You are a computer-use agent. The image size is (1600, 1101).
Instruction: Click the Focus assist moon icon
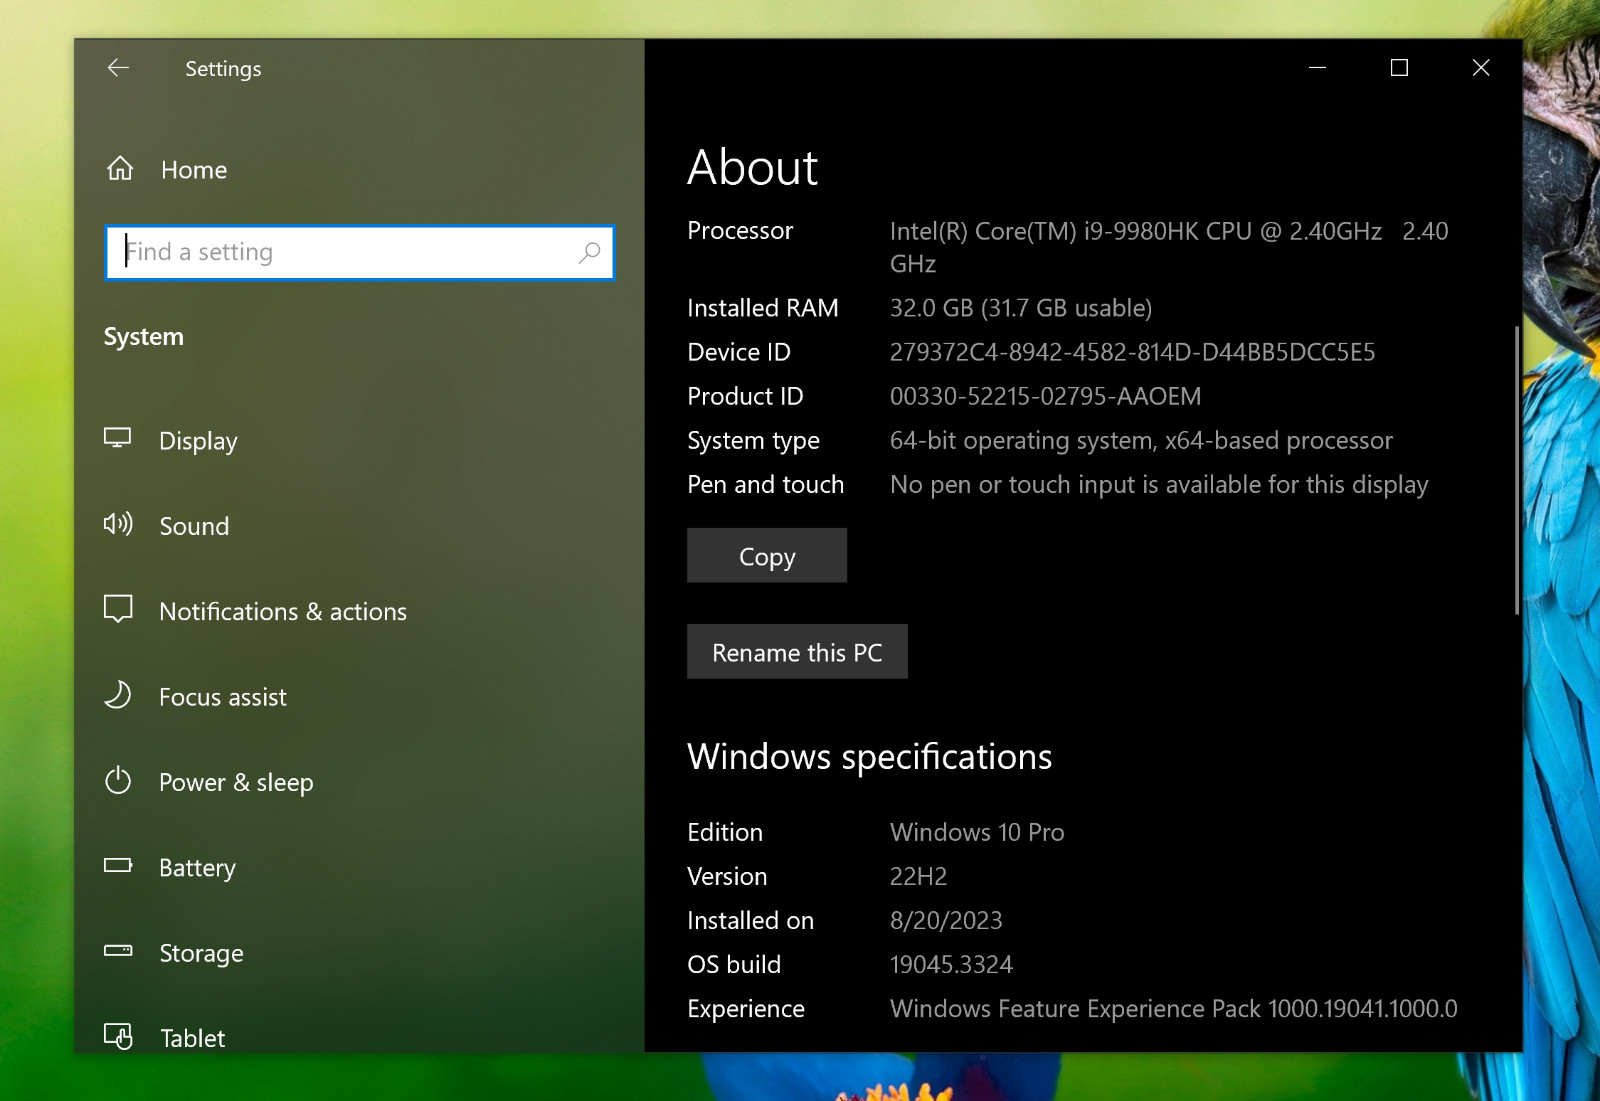coord(118,695)
